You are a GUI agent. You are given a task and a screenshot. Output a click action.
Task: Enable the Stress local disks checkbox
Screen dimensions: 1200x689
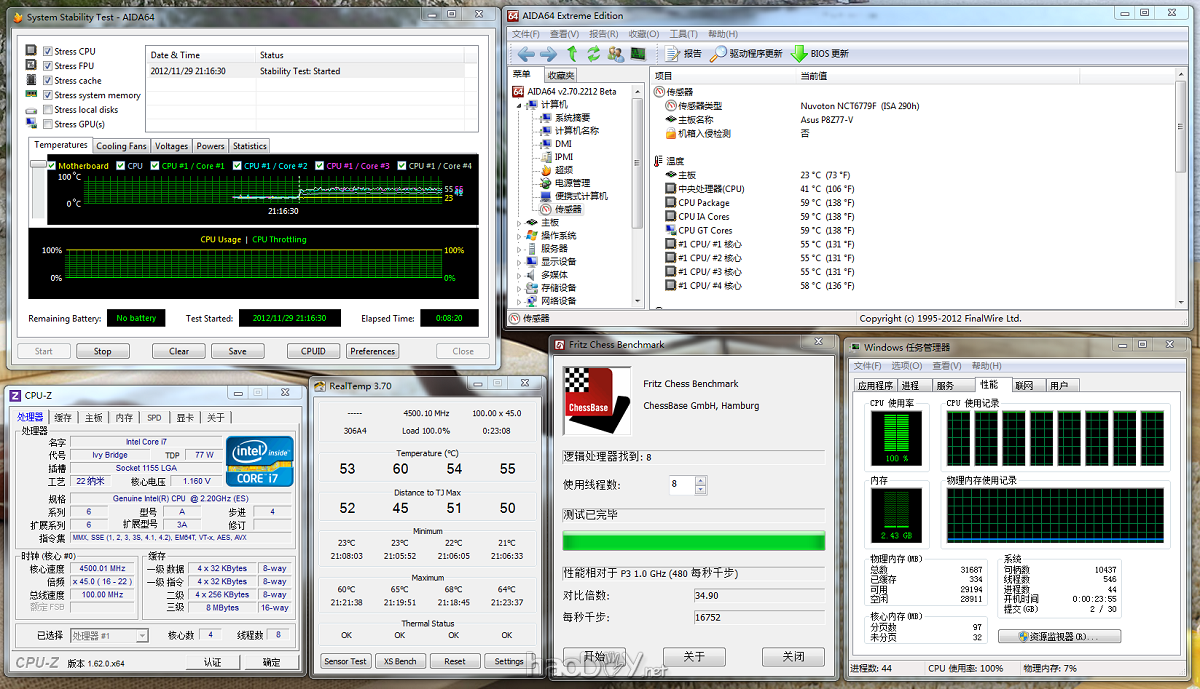(47, 110)
